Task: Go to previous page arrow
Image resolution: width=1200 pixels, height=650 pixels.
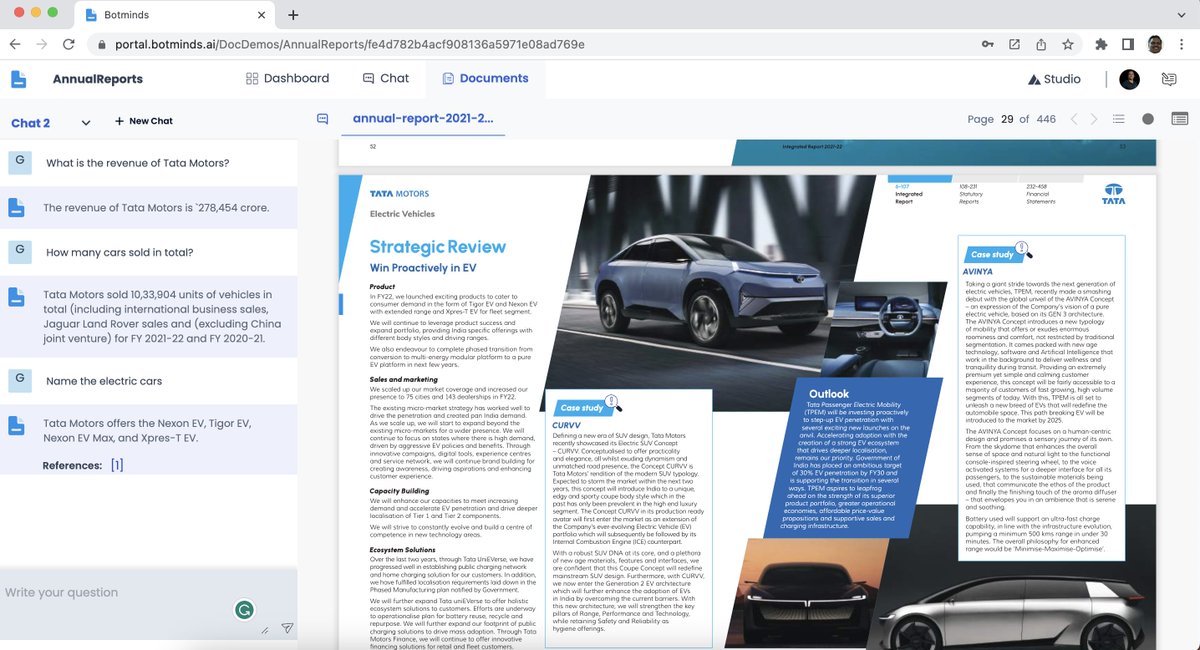Action: pos(1074,119)
